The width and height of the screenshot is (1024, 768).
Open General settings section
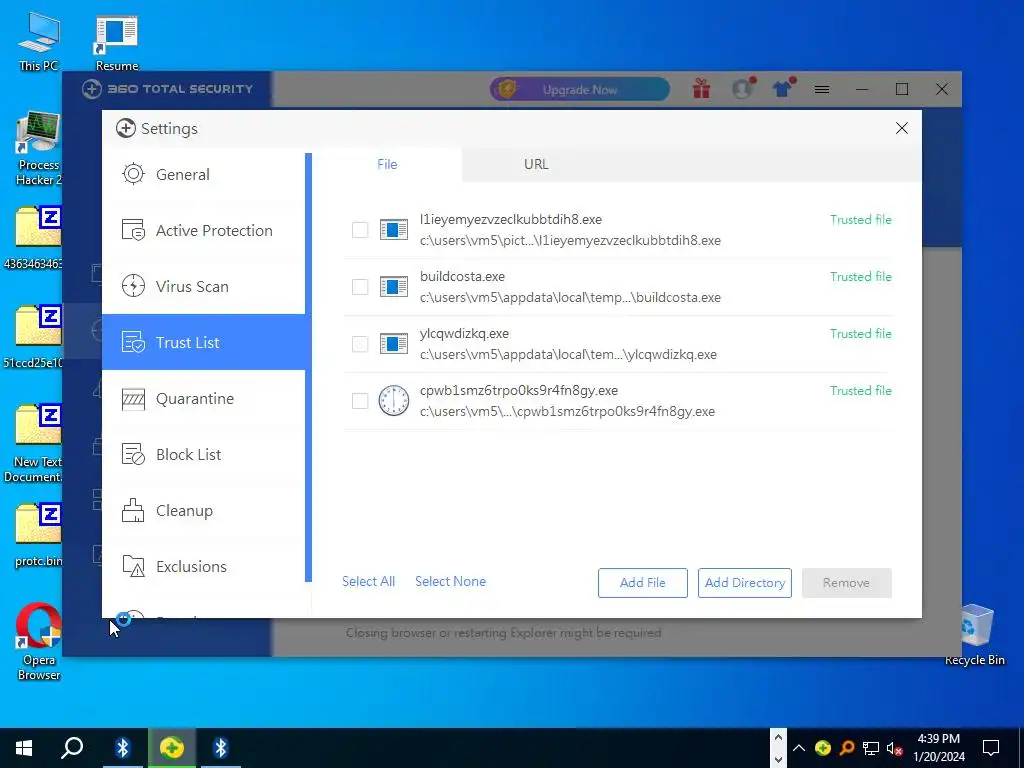[204, 174]
